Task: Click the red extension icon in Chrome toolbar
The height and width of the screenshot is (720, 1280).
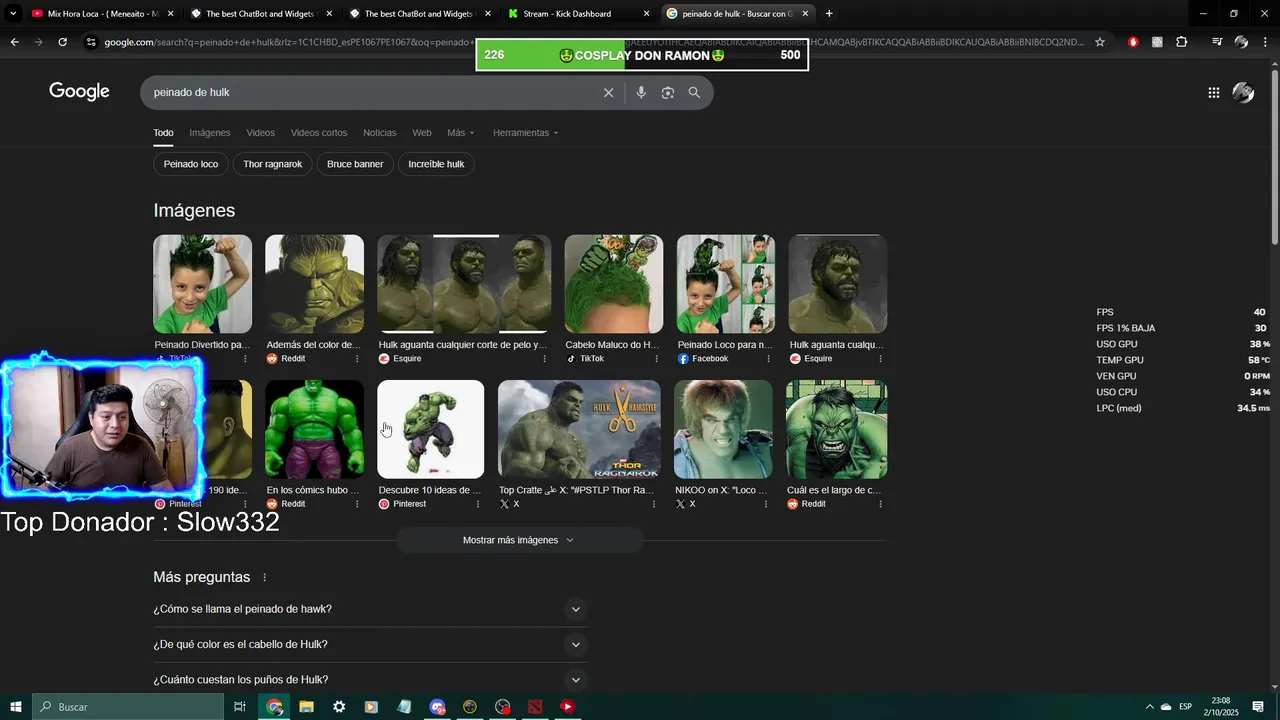Action: pyautogui.click(x=1133, y=42)
